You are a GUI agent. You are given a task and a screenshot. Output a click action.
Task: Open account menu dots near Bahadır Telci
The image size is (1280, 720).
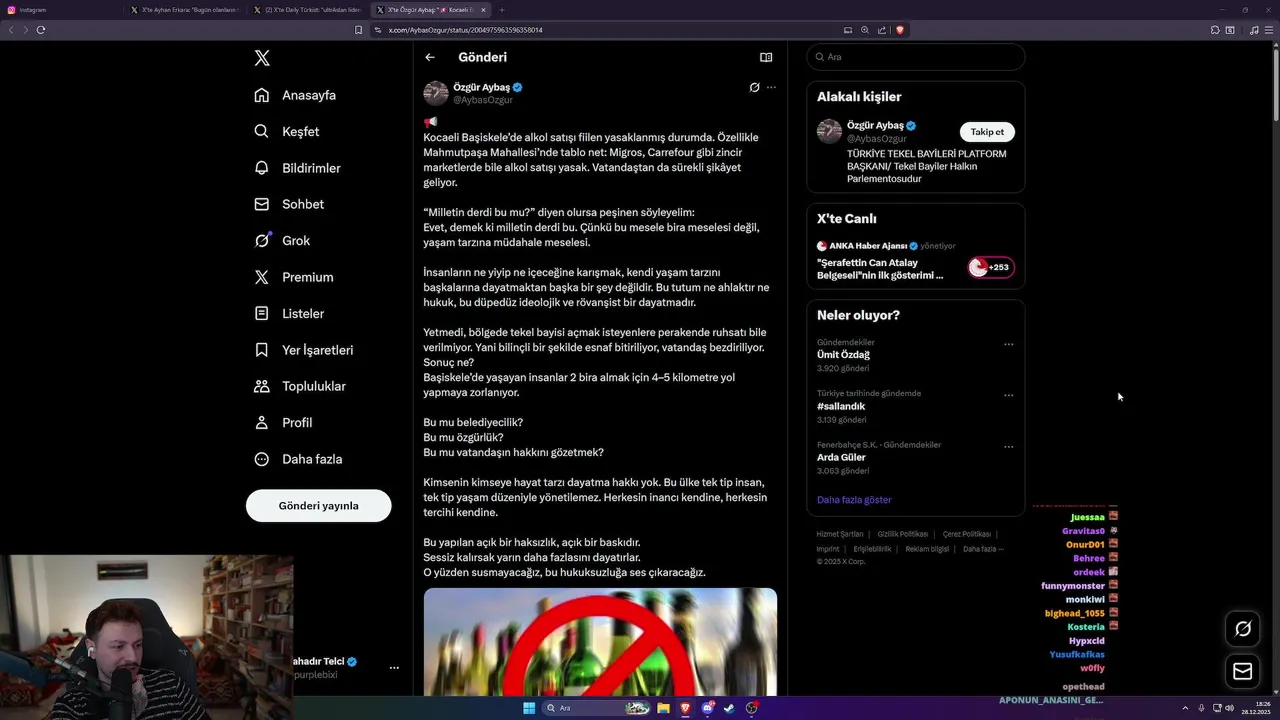point(394,667)
